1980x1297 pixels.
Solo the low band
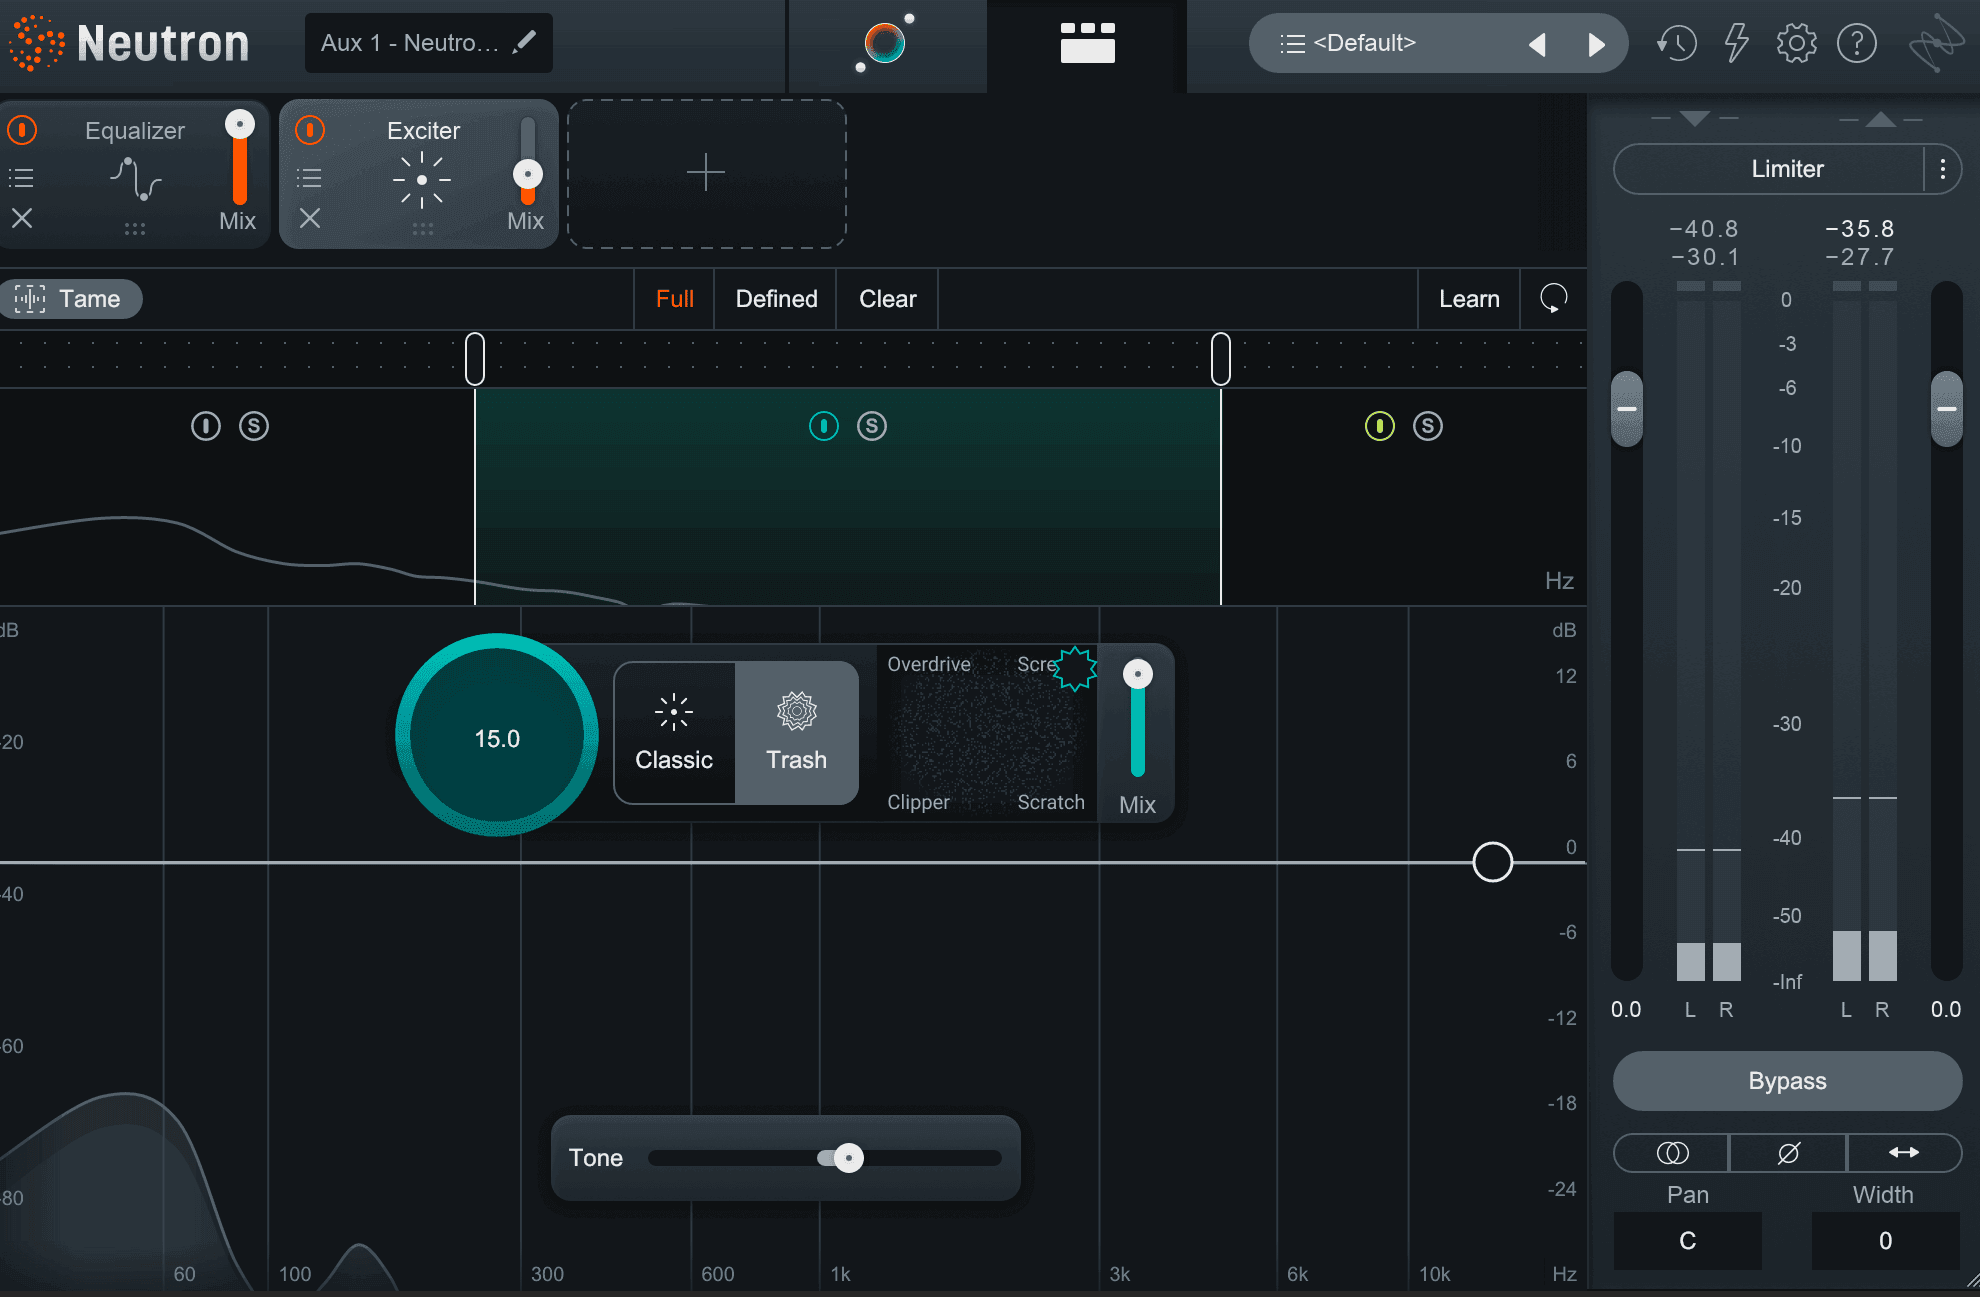[x=254, y=426]
